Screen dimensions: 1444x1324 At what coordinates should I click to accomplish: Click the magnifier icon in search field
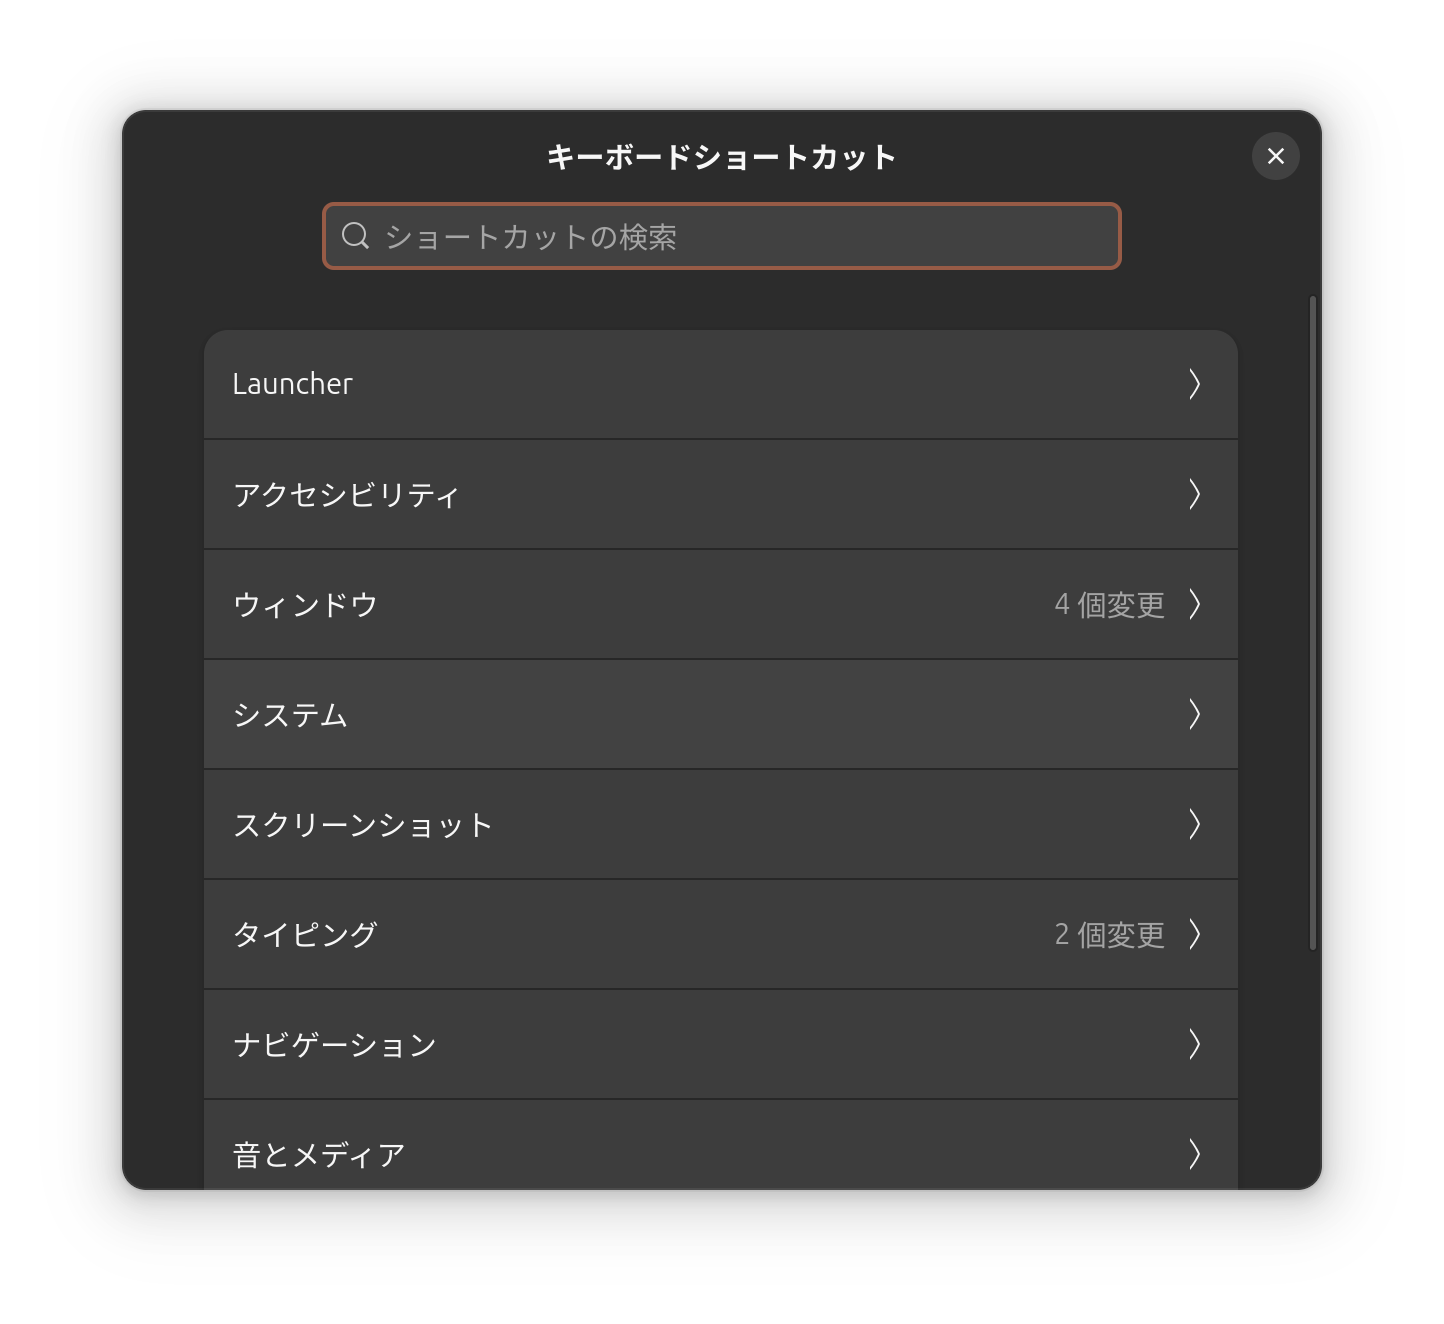pos(355,236)
